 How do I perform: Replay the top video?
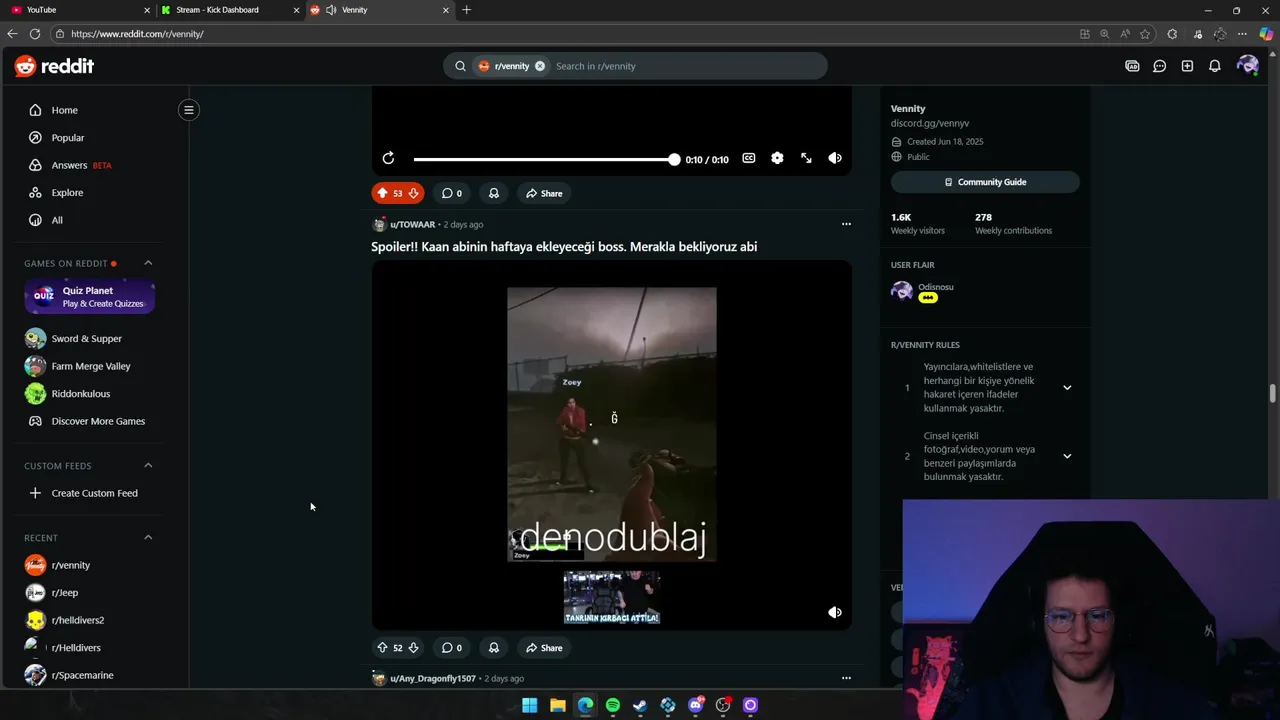tap(388, 158)
